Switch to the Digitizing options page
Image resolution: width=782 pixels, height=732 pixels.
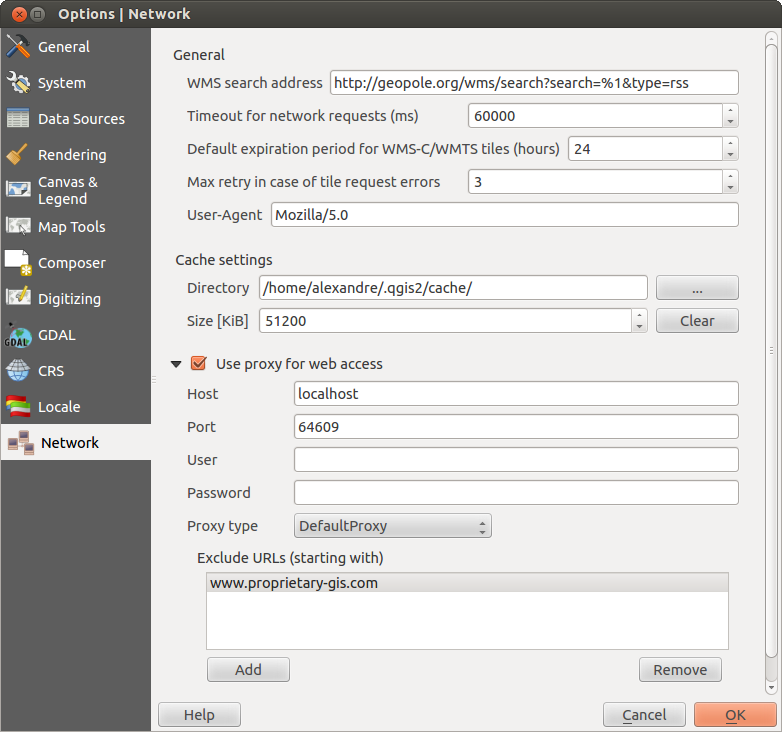pos(69,299)
